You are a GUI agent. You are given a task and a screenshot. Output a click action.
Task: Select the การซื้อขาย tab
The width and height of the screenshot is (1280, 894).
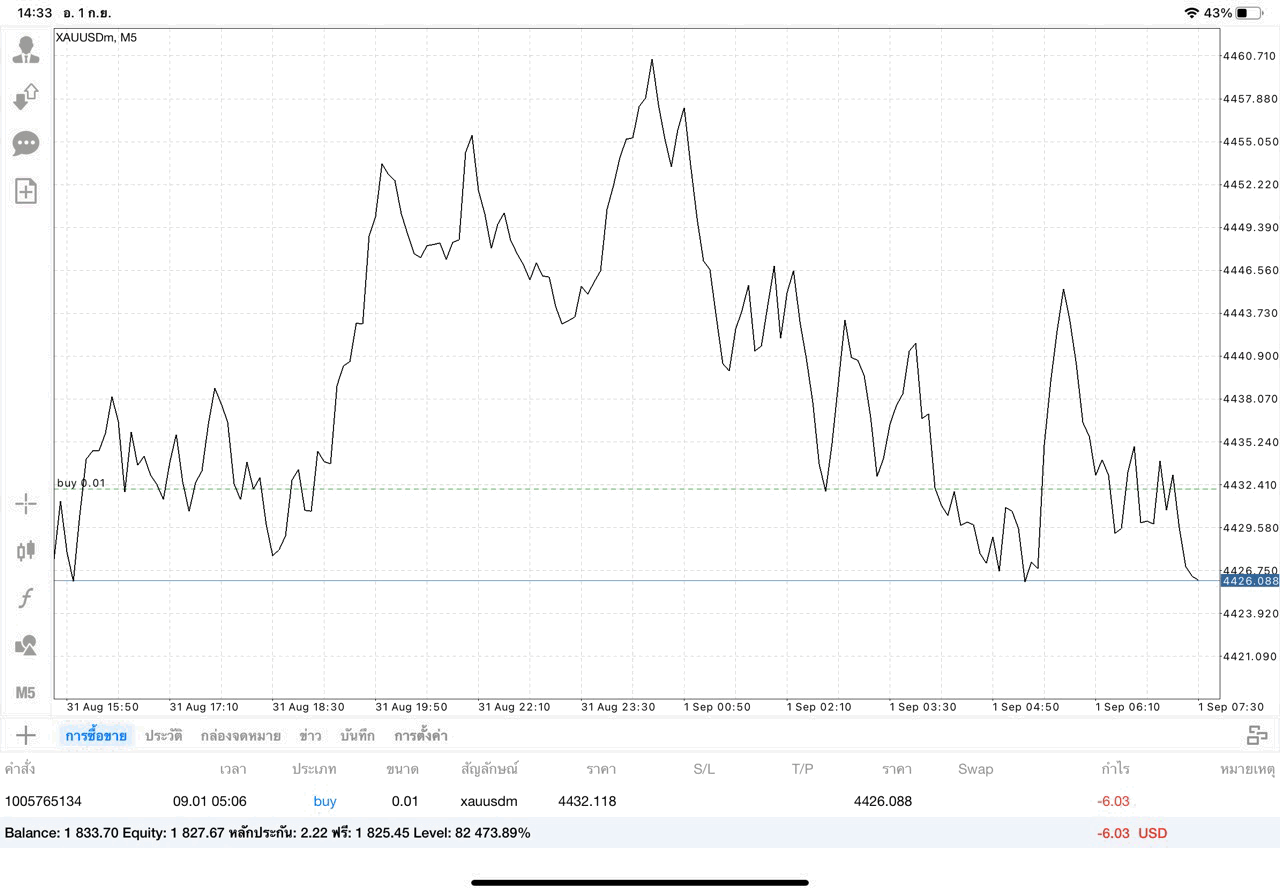click(x=96, y=736)
